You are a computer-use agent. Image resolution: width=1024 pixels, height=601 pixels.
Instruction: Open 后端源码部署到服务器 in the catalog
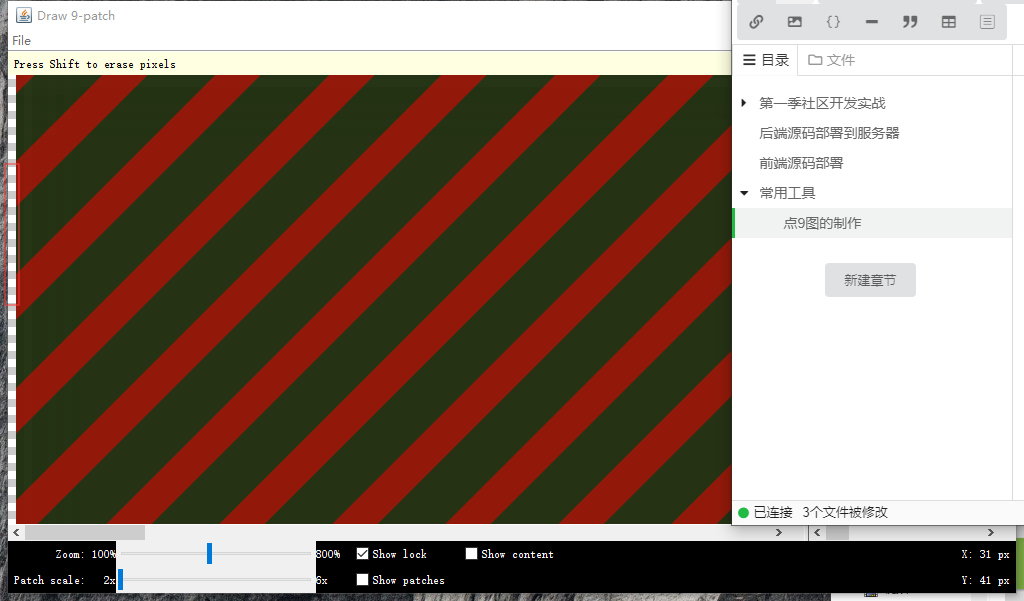[x=829, y=133]
